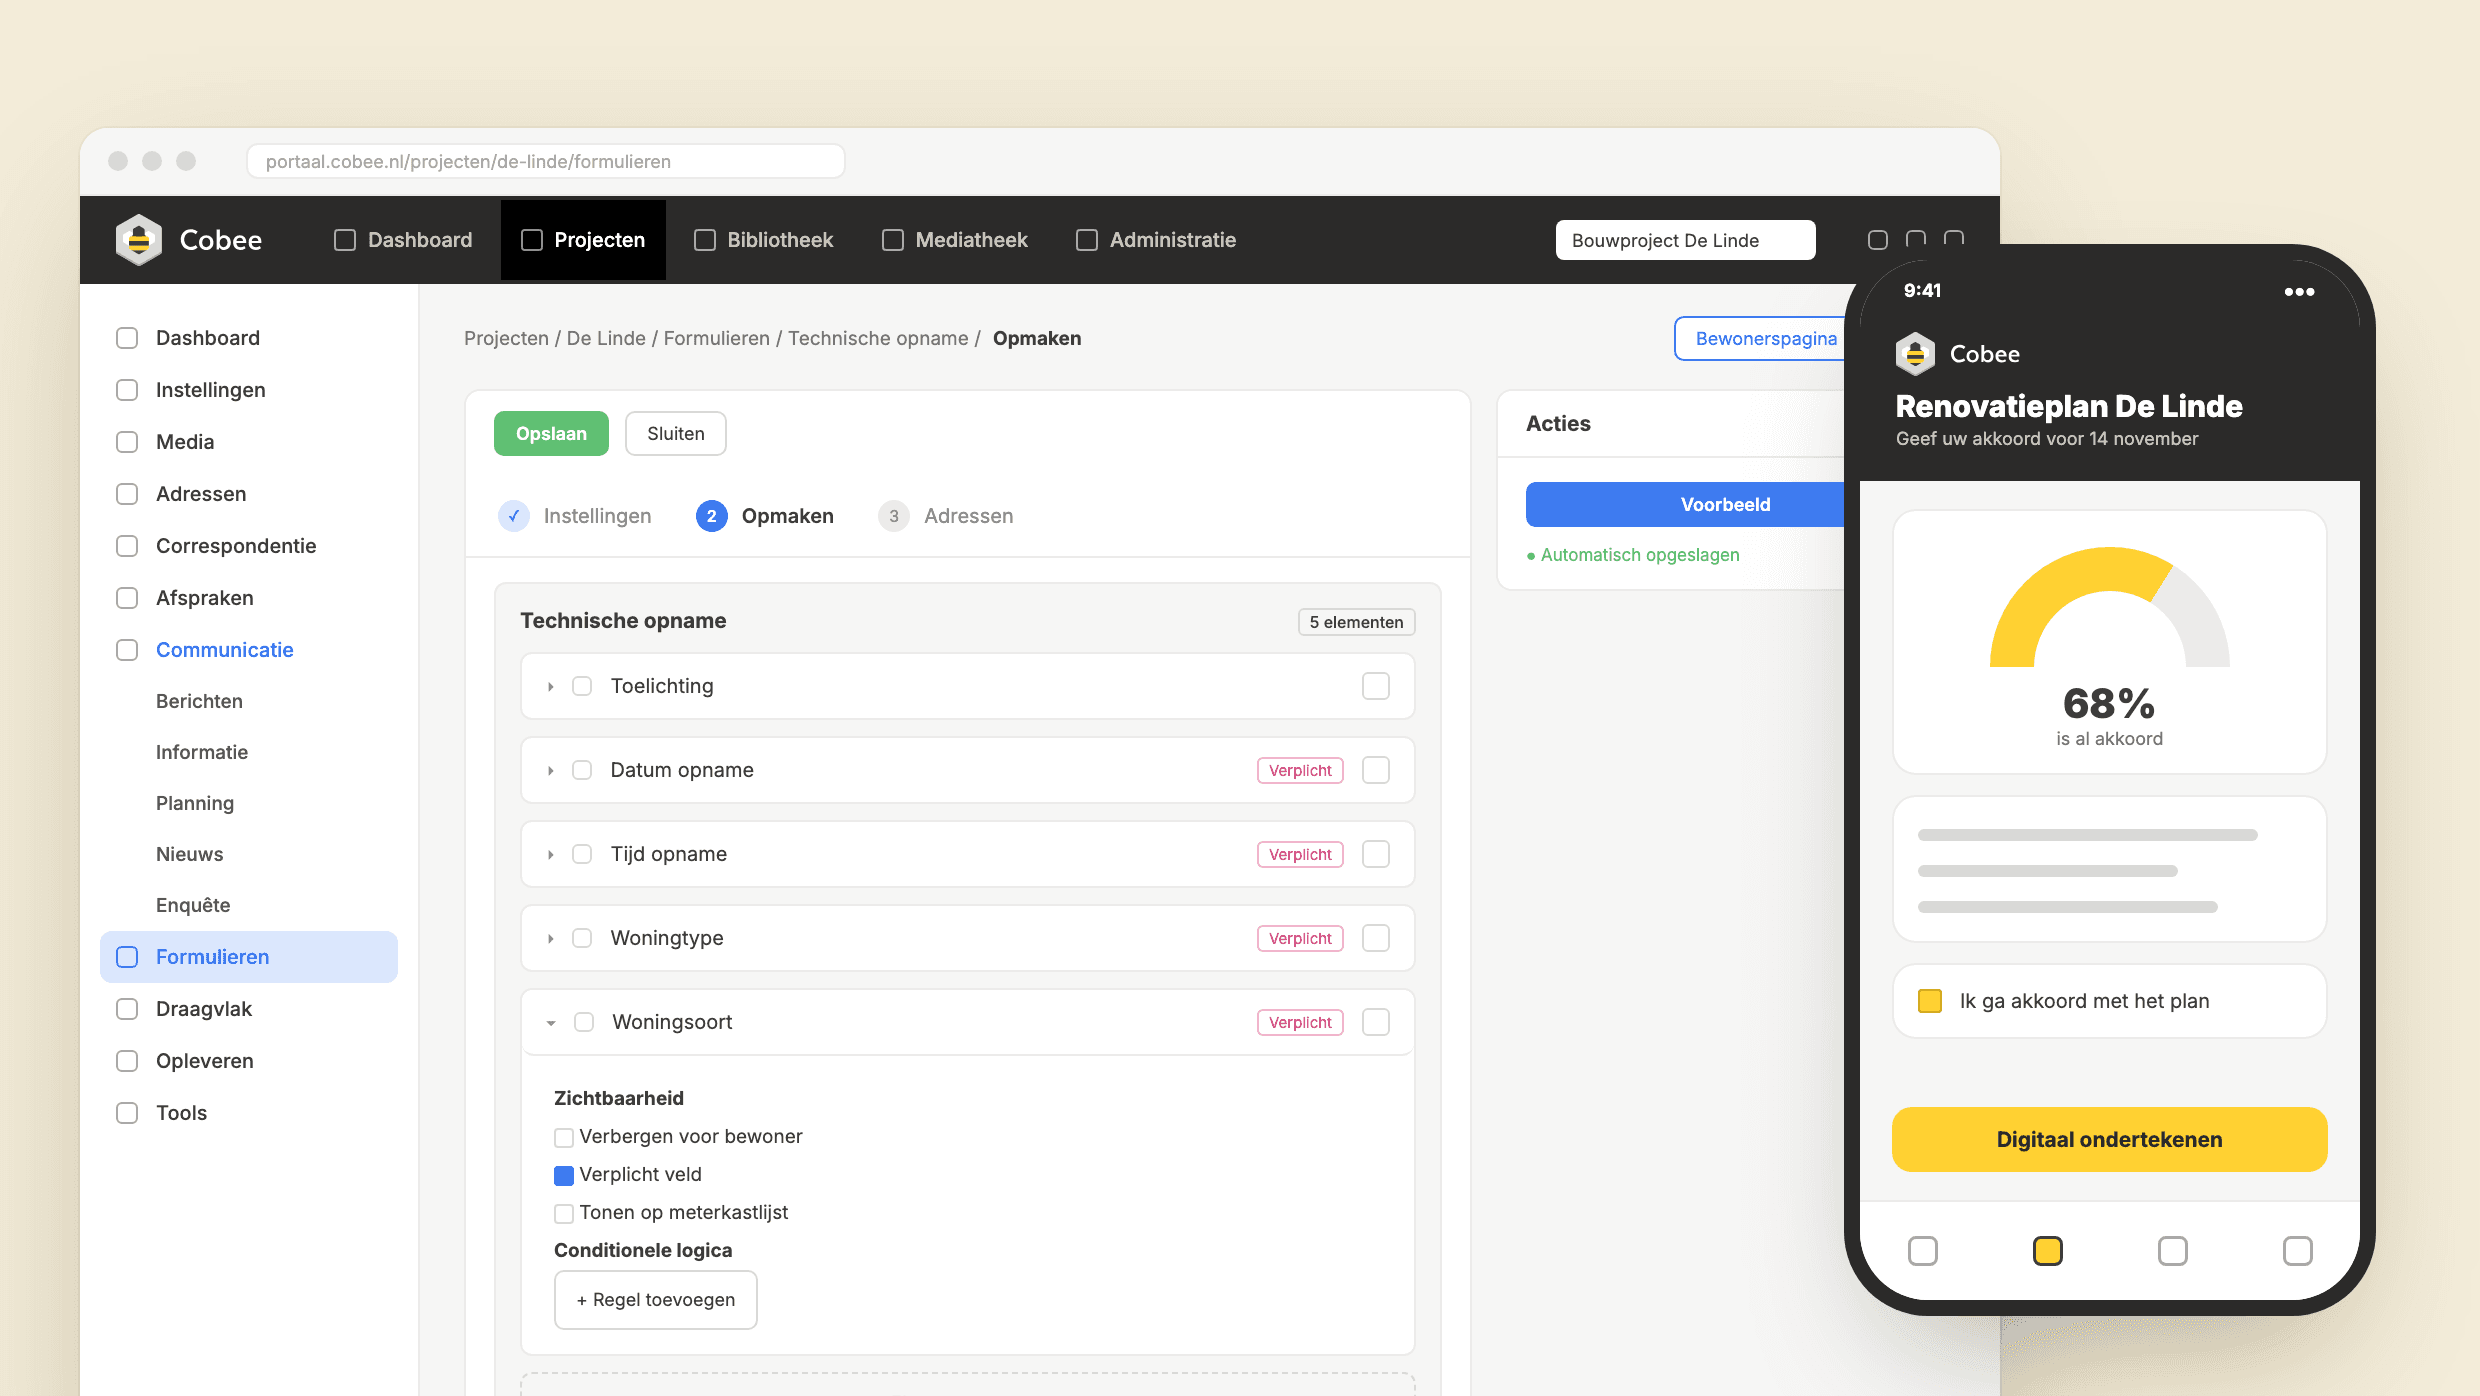Viewport: 2480px width, 1396px height.
Task: Click the Afspraken sidebar icon
Action: click(x=127, y=598)
